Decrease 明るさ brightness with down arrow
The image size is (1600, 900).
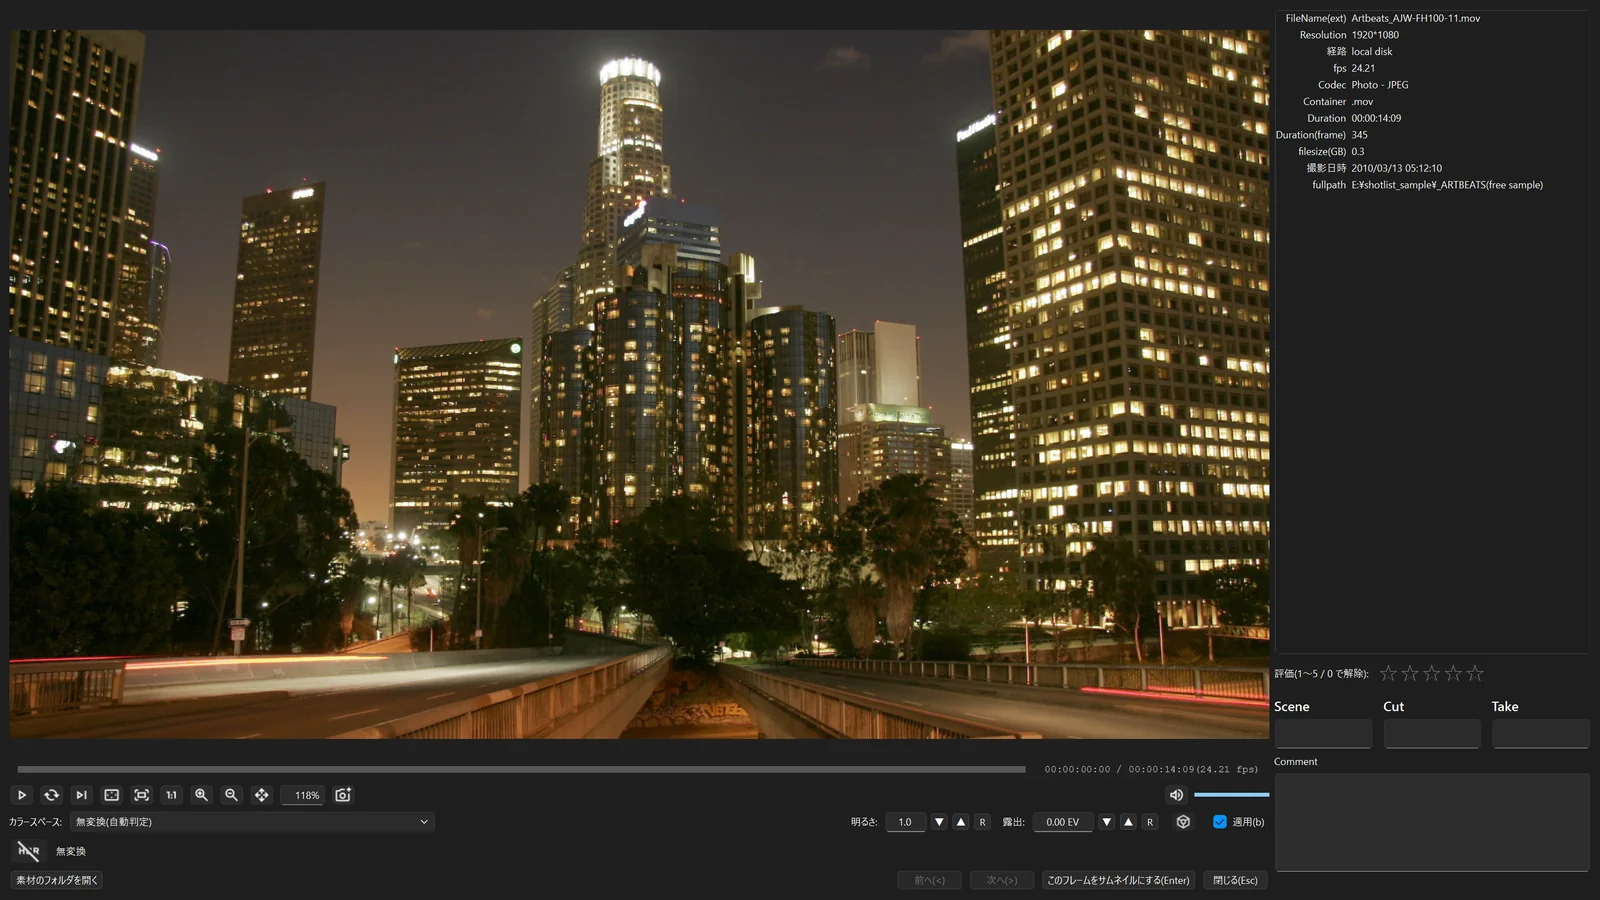[x=938, y=822]
